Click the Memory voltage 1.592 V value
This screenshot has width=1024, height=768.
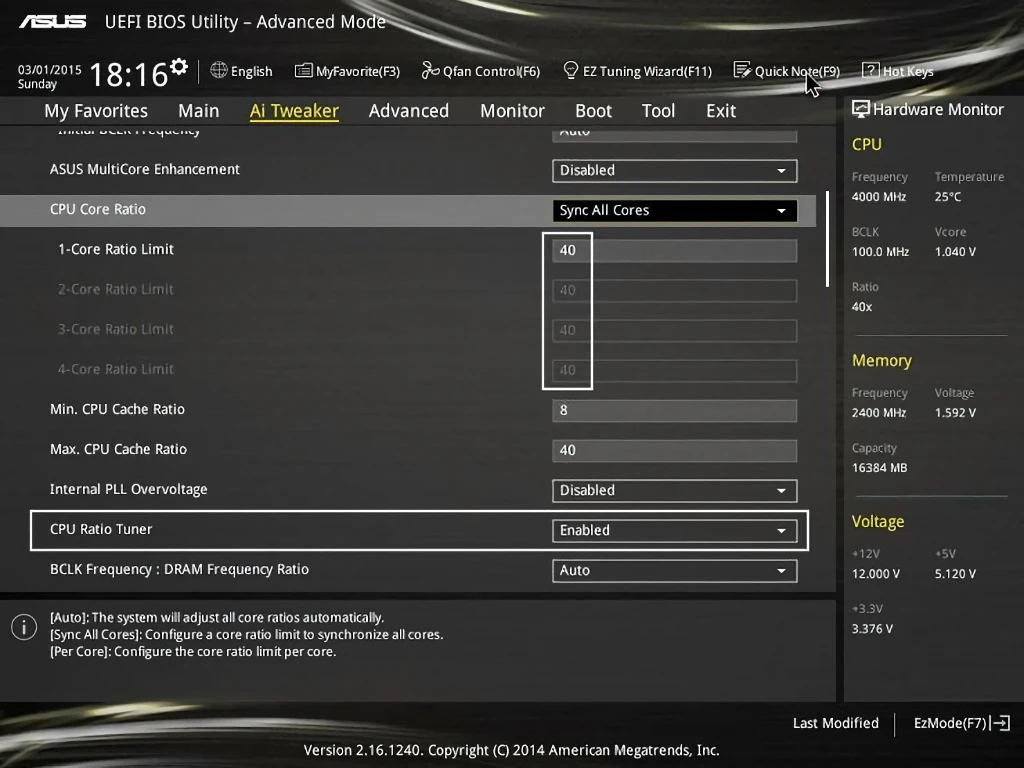(x=955, y=413)
